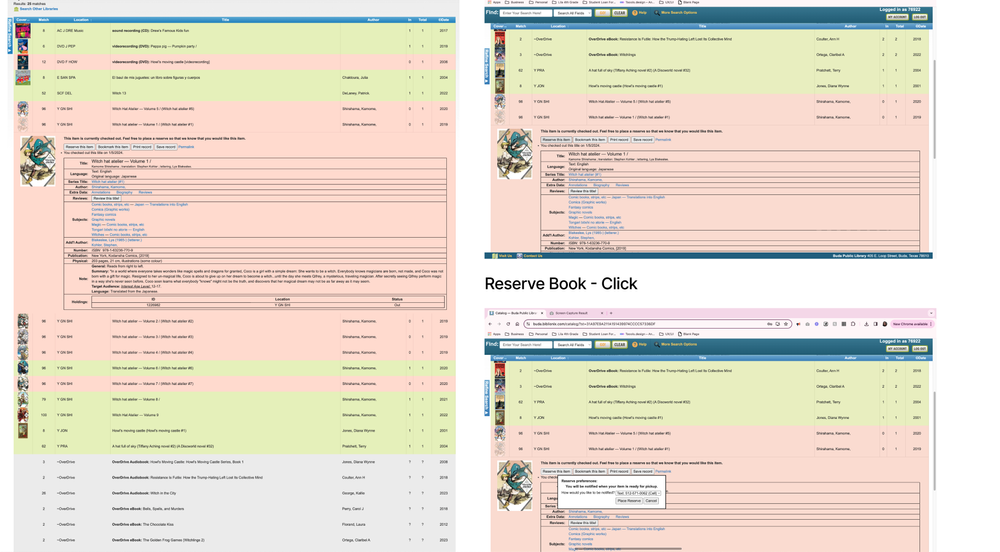Viewport: 1000px width, 552px height.
Task: Open the Apps bookmark shortcut in browser window
Action: pyautogui.click(x=494, y=334)
